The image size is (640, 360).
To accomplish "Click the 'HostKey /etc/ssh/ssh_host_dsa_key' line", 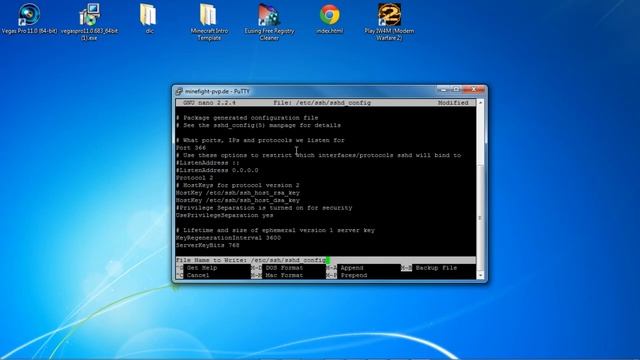I will (238, 200).
